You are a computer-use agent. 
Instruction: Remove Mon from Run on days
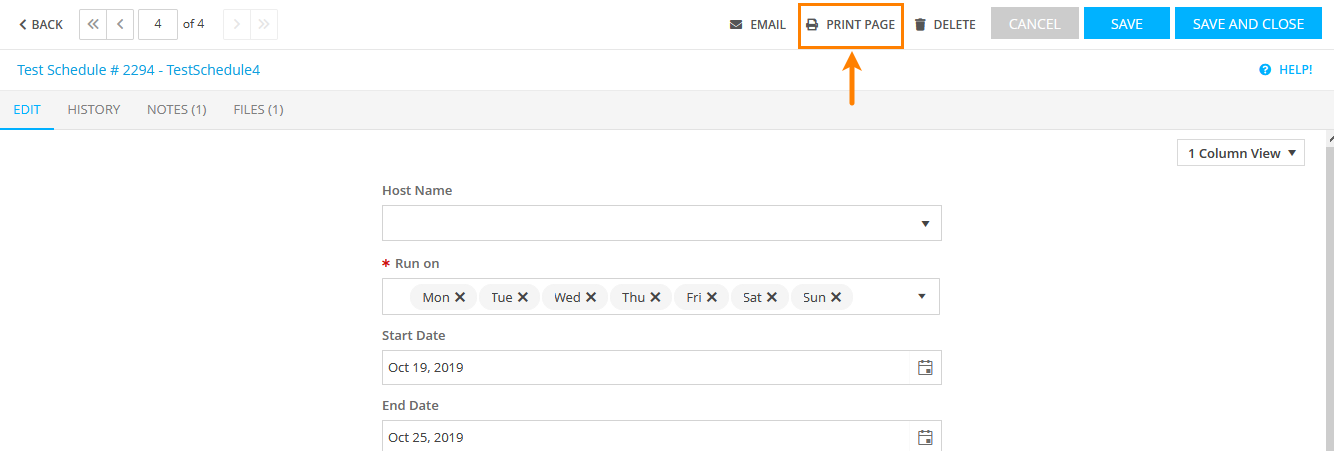point(460,297)
